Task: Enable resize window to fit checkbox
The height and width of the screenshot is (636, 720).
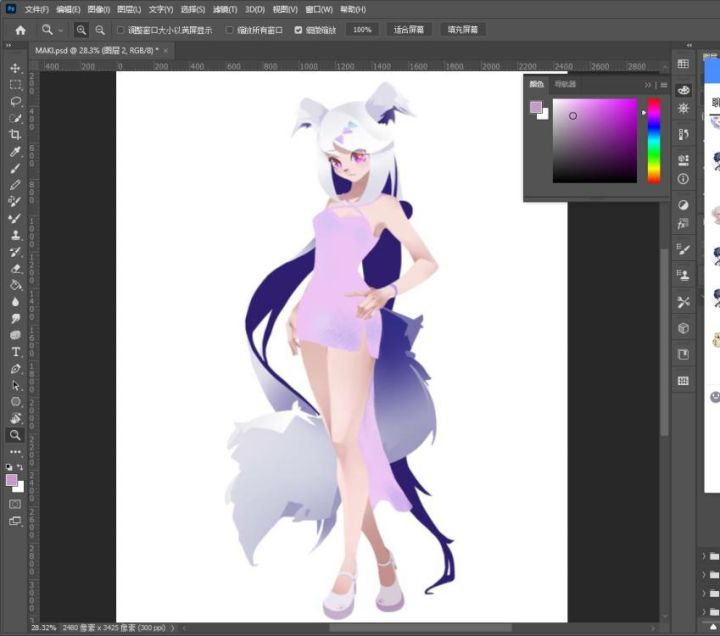Action: click(x=120, y=30)
